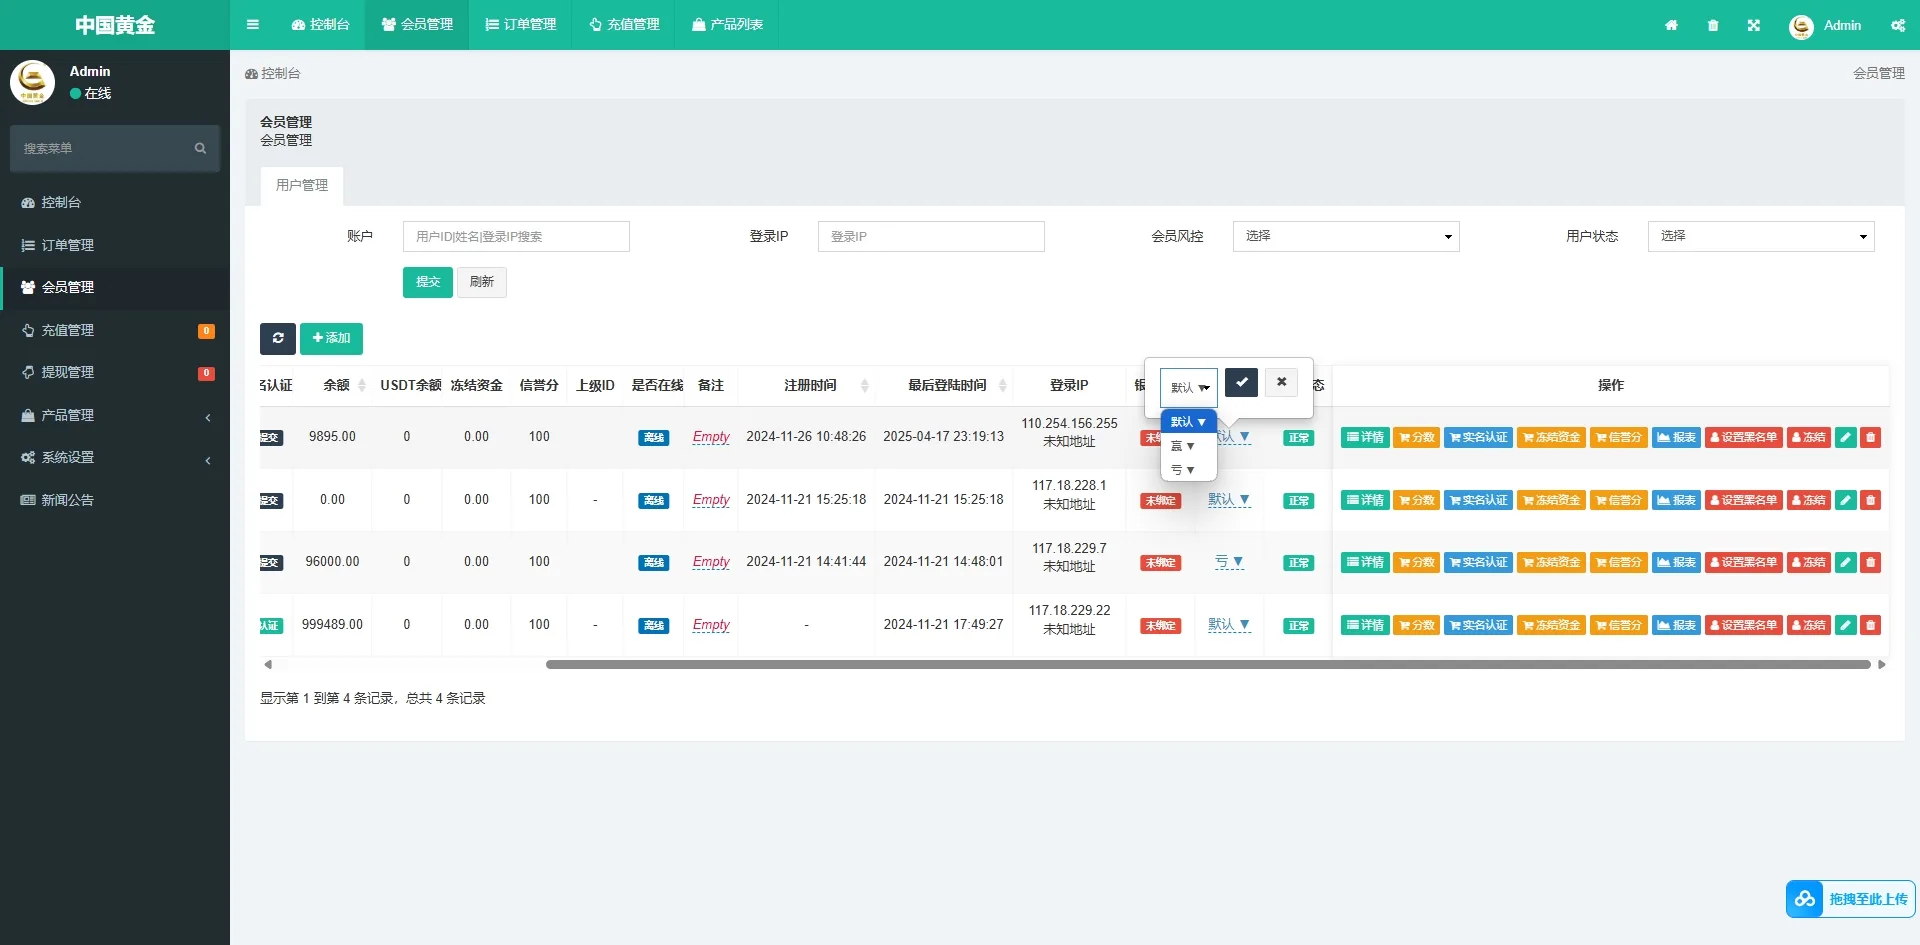Confirm inline edit with checkmark button

tap(1241, 382)
